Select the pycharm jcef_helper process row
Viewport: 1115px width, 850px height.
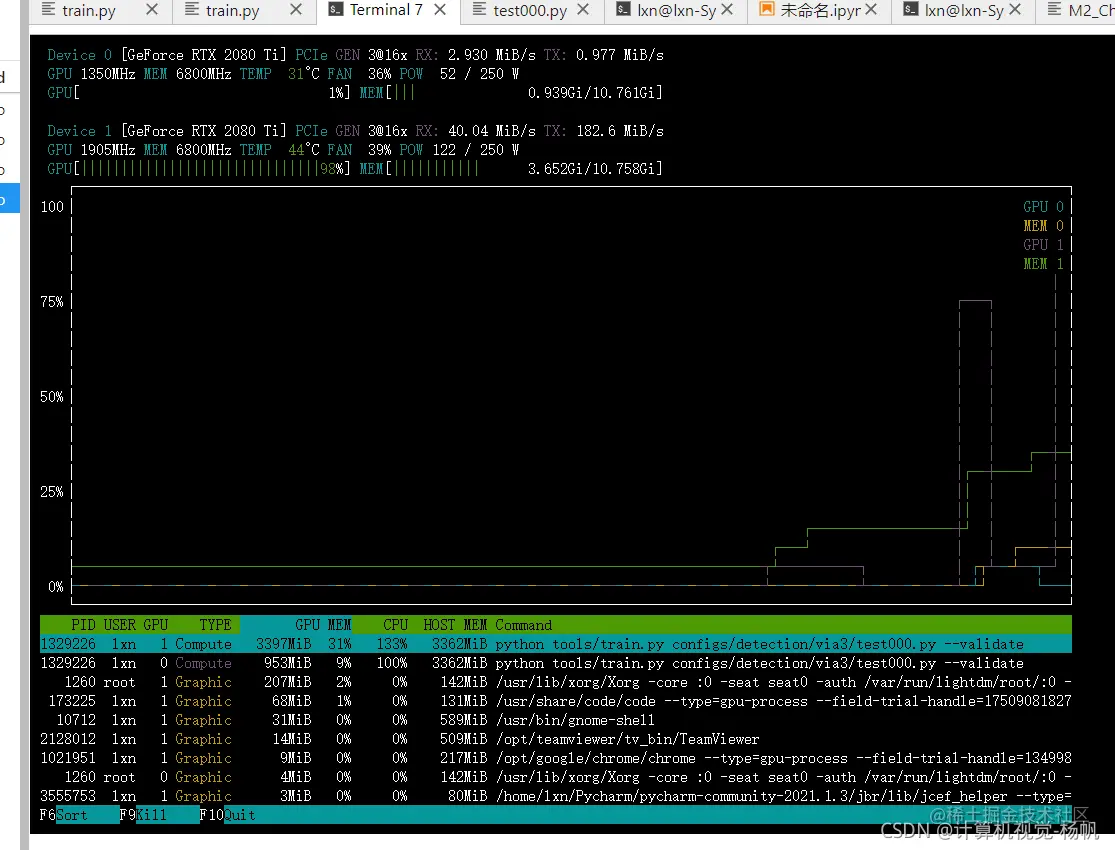point(555,797)
